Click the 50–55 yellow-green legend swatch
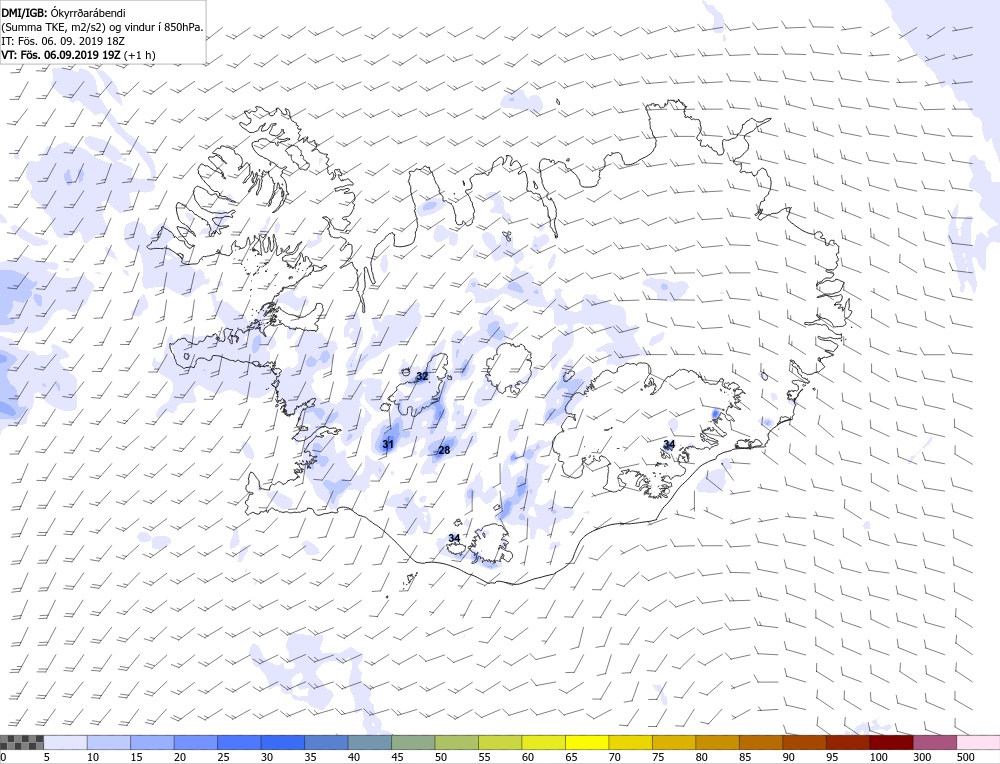The image size is (1000, 764). coord(457,742)
